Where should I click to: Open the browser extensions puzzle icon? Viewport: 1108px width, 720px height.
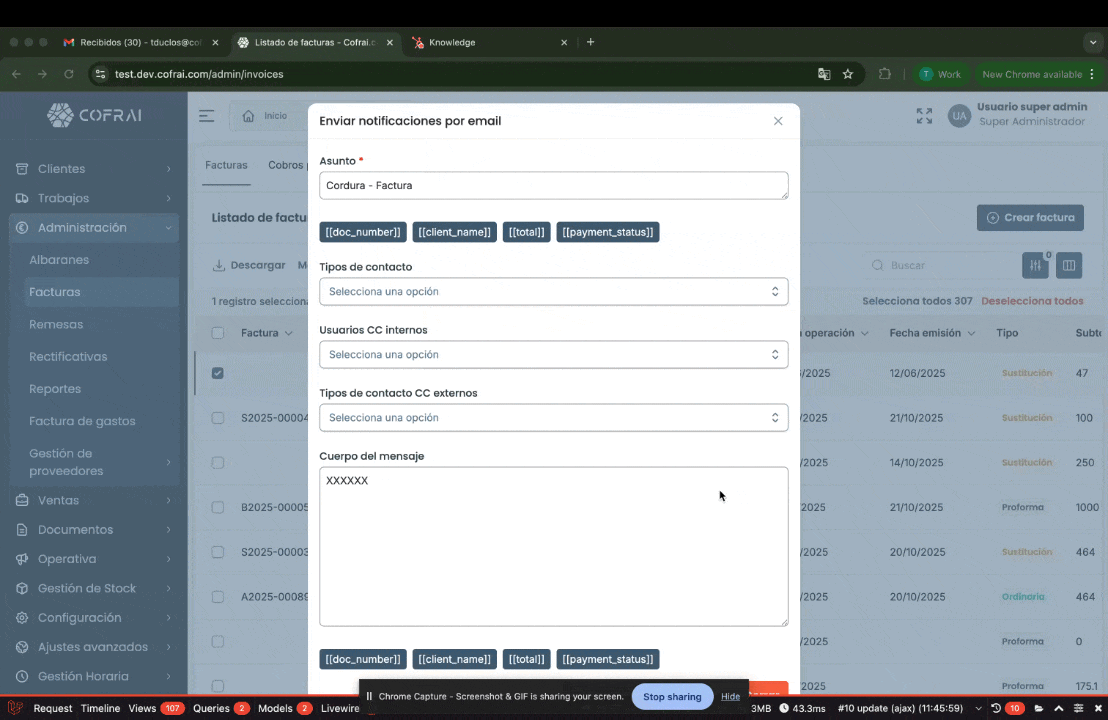coord(884,74)
